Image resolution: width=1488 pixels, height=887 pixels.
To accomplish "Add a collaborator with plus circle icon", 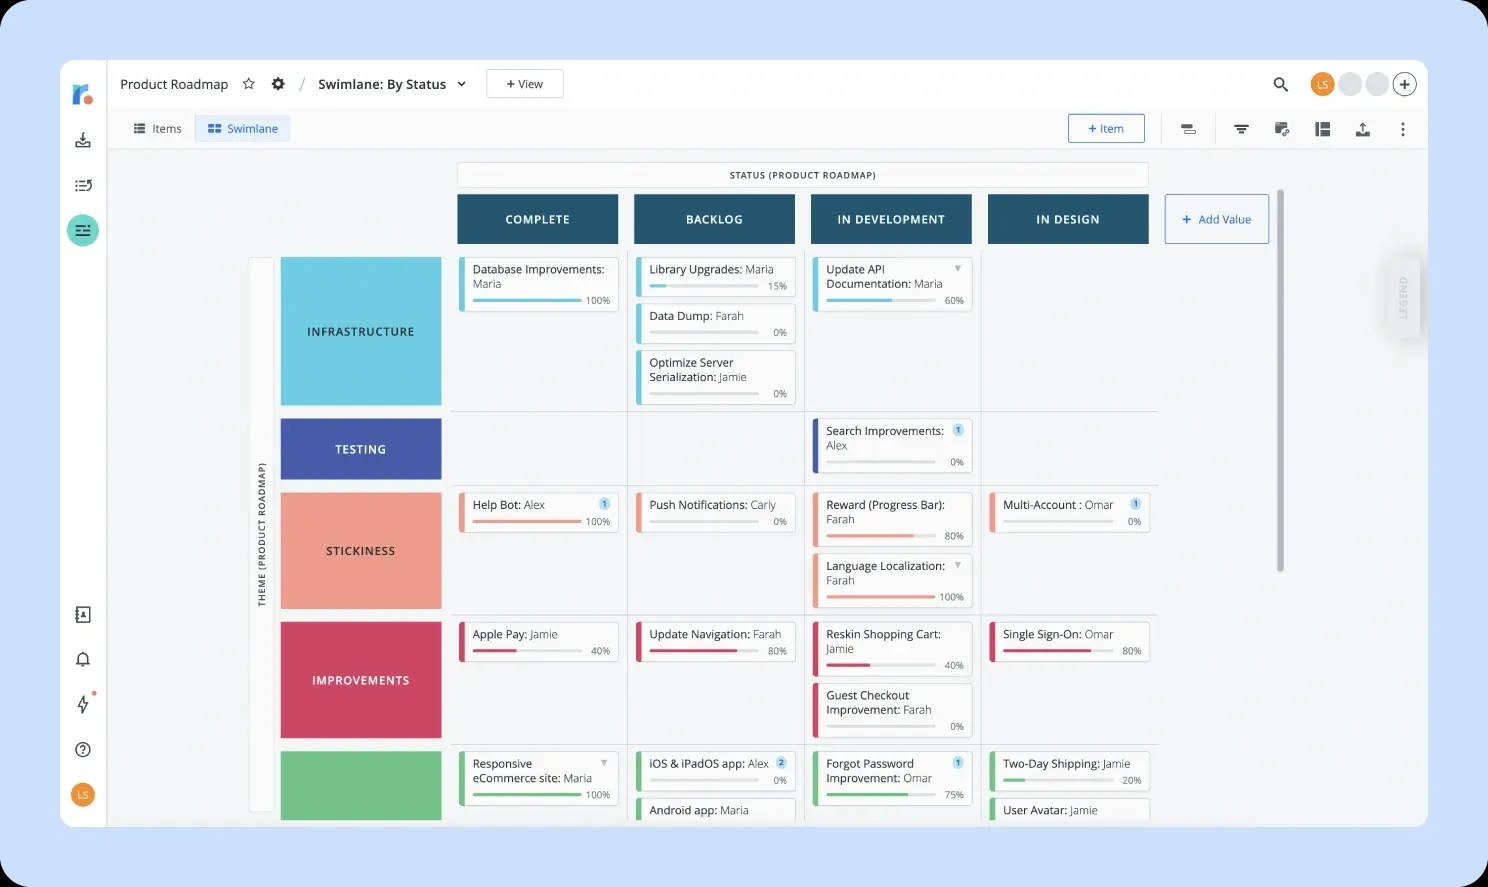I will pyautogui.click(x=1405, y=85).
